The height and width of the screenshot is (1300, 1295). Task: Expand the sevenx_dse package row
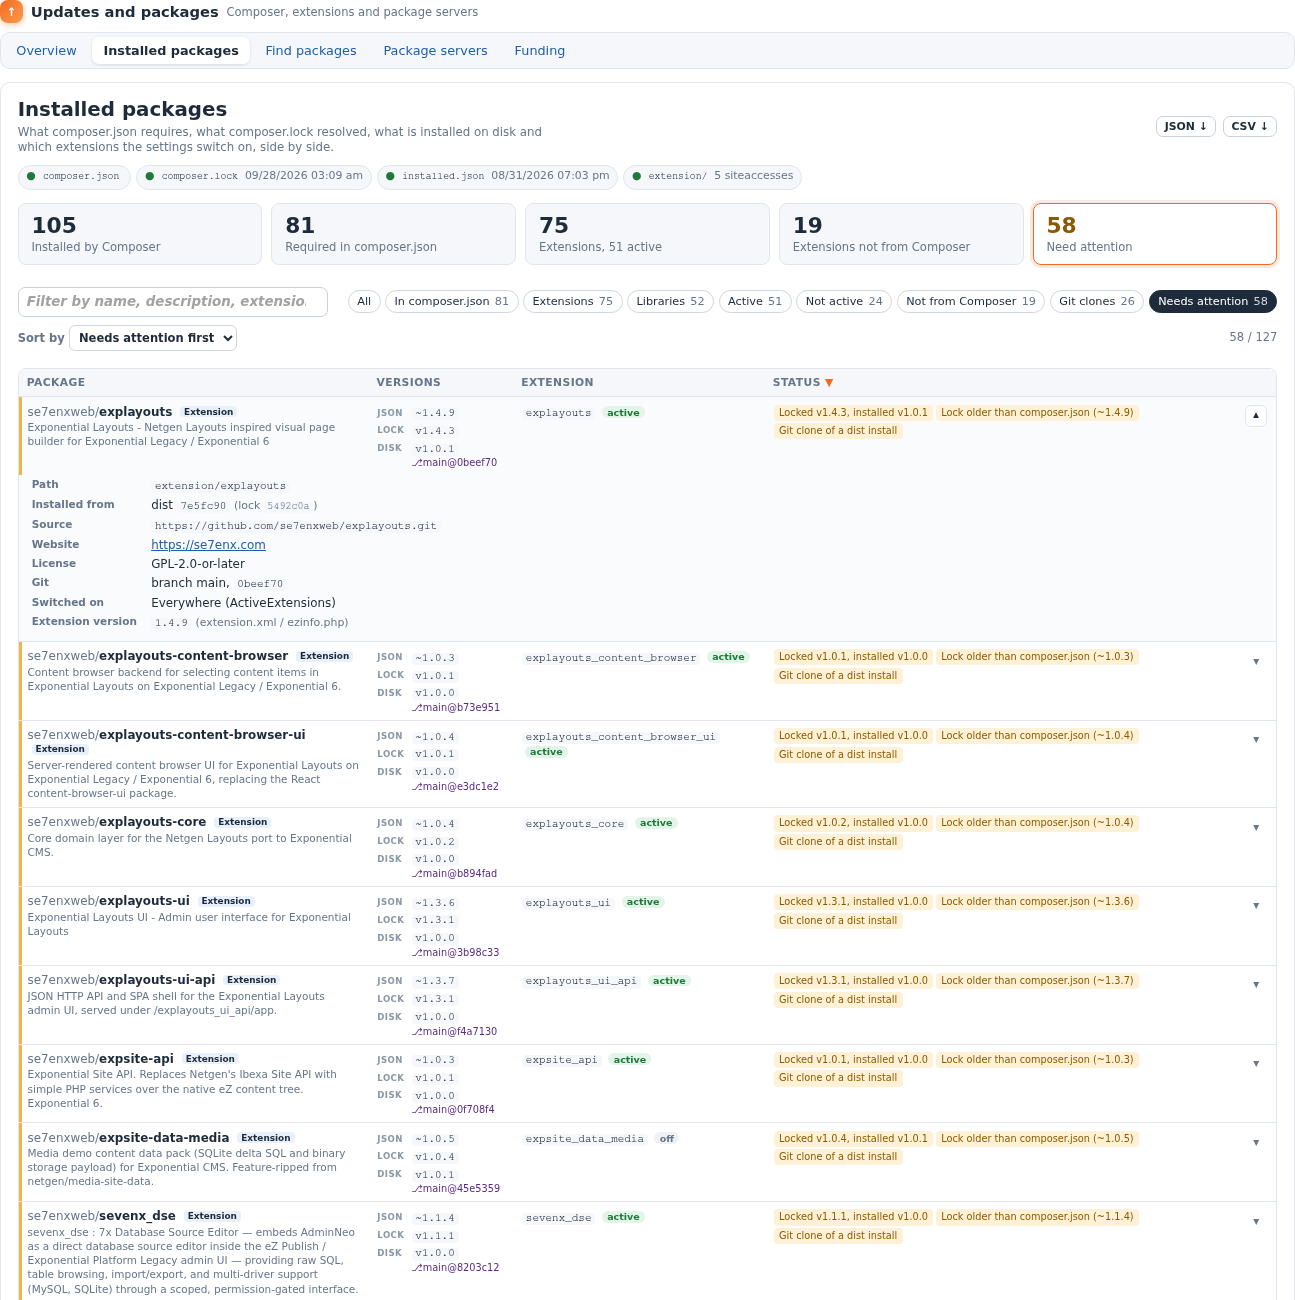pyautogui.click(x=1256, y=1221)
